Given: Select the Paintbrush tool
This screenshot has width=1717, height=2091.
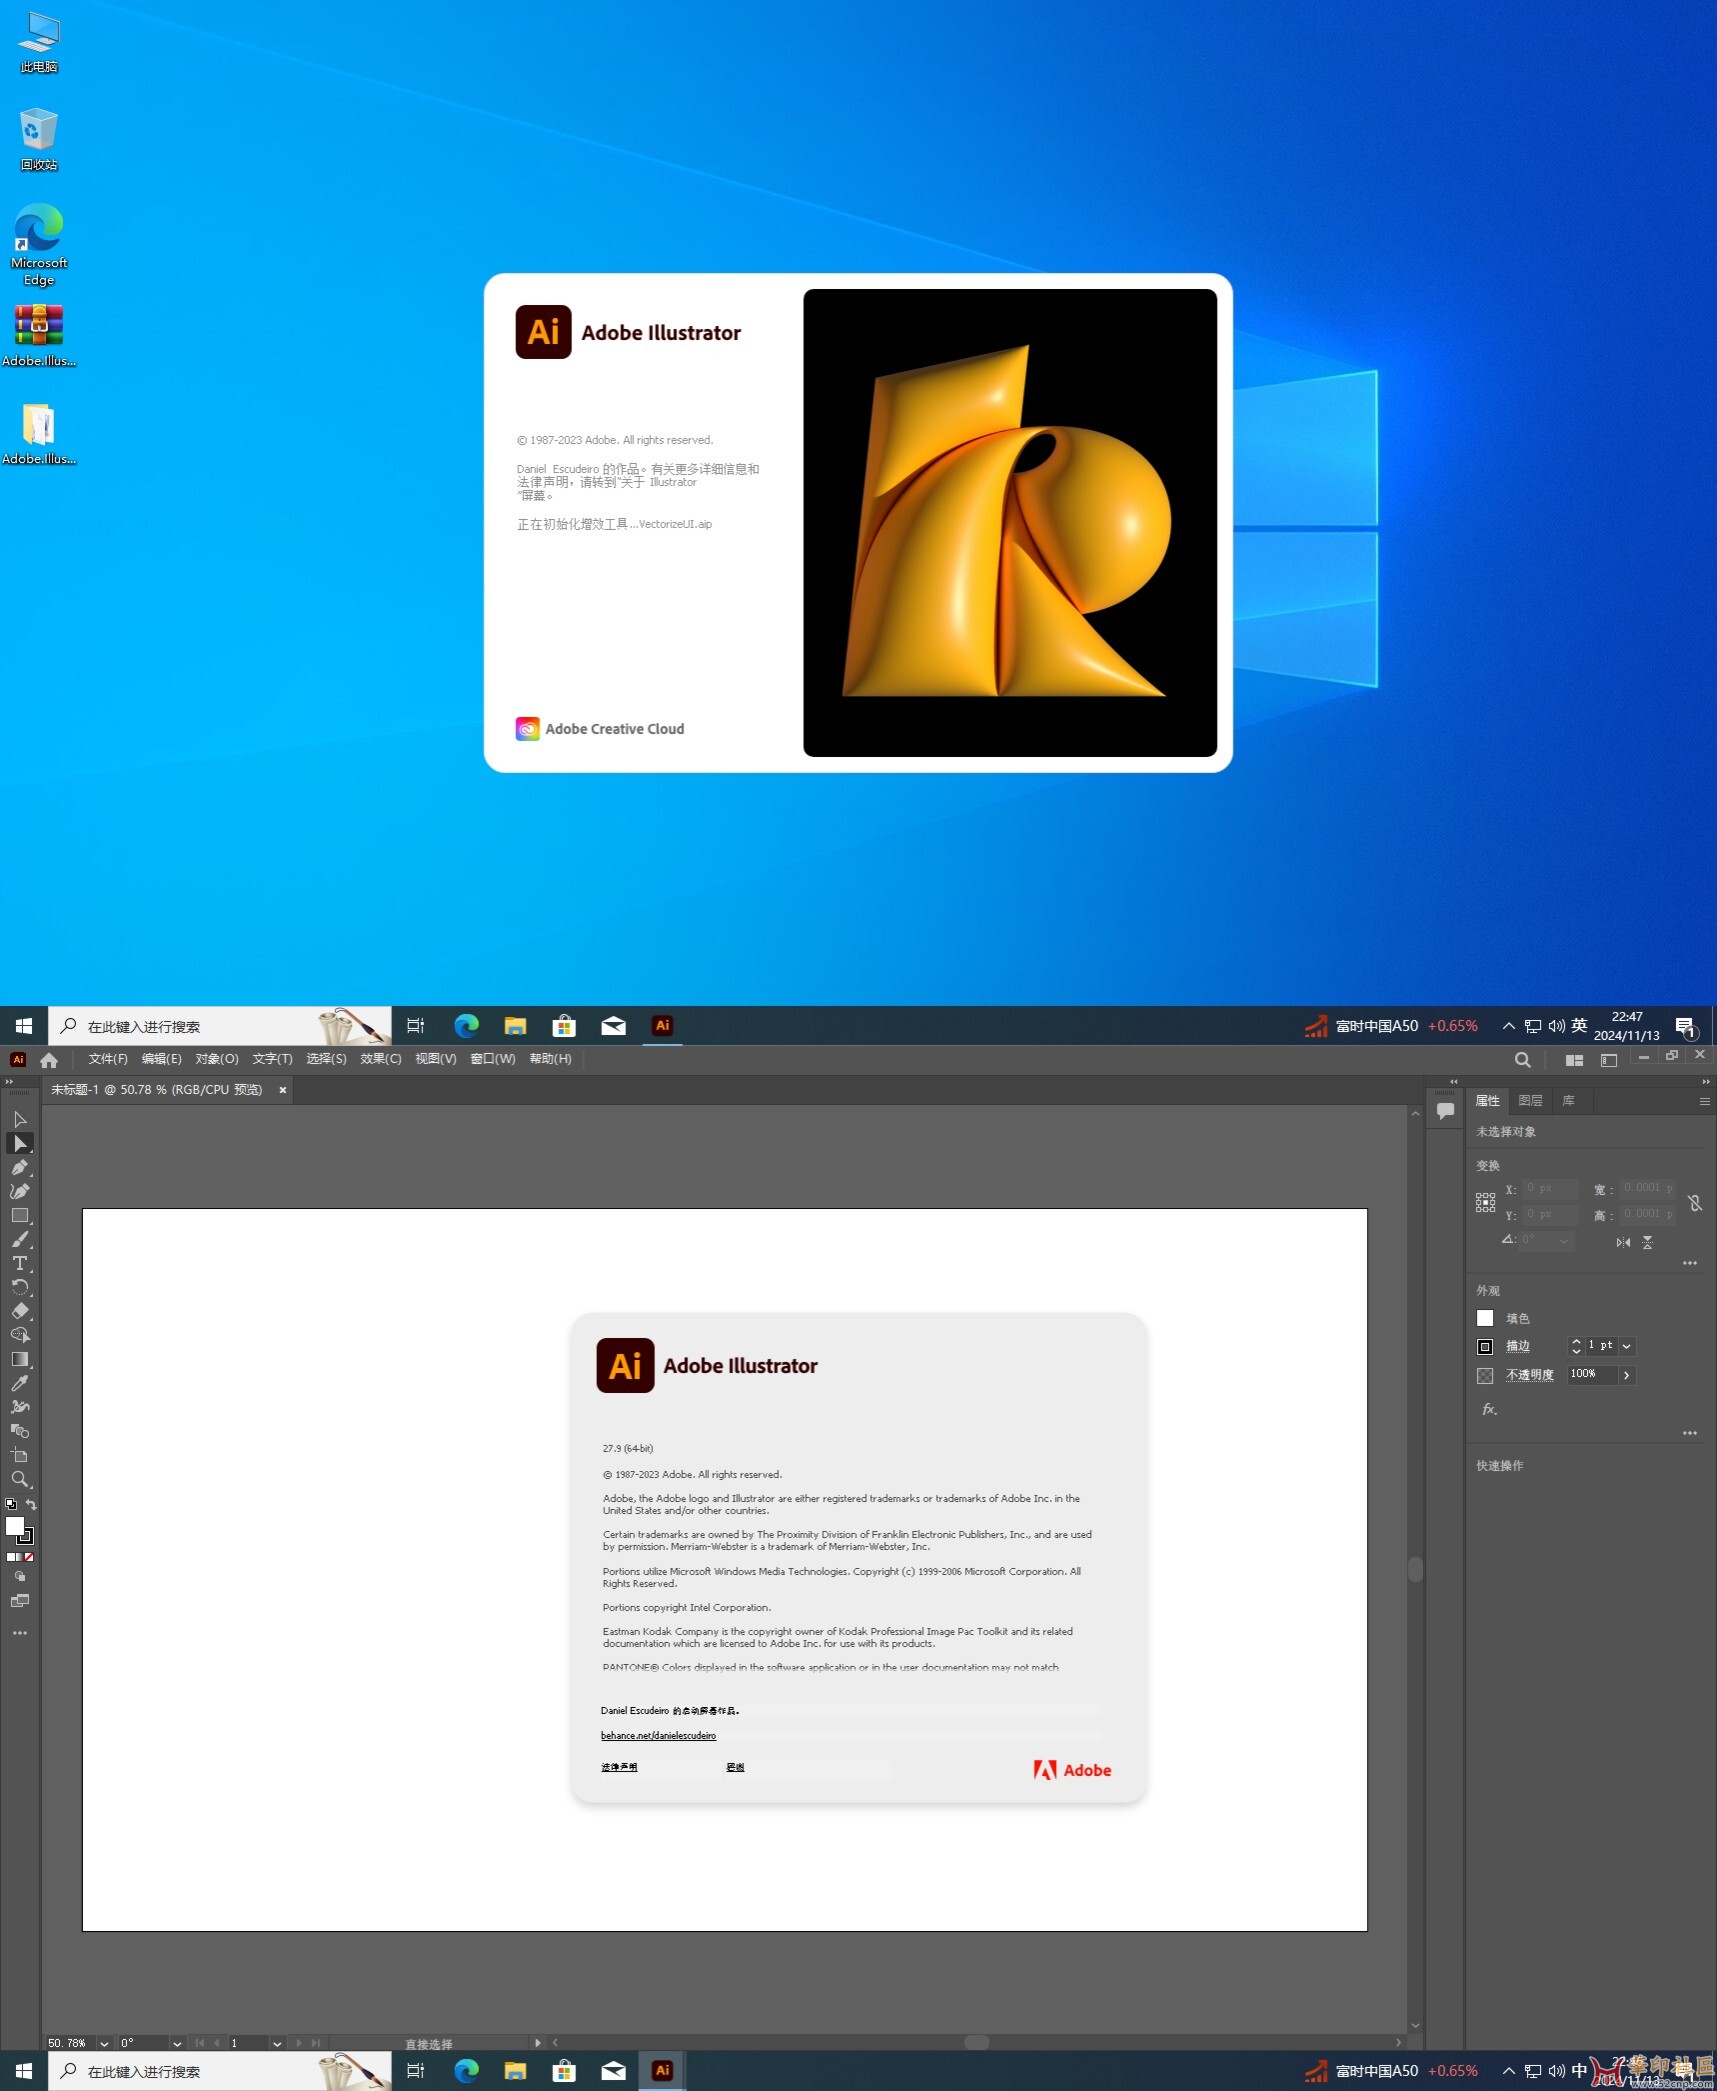Looking at the screenshot, I should [20, 1239].
